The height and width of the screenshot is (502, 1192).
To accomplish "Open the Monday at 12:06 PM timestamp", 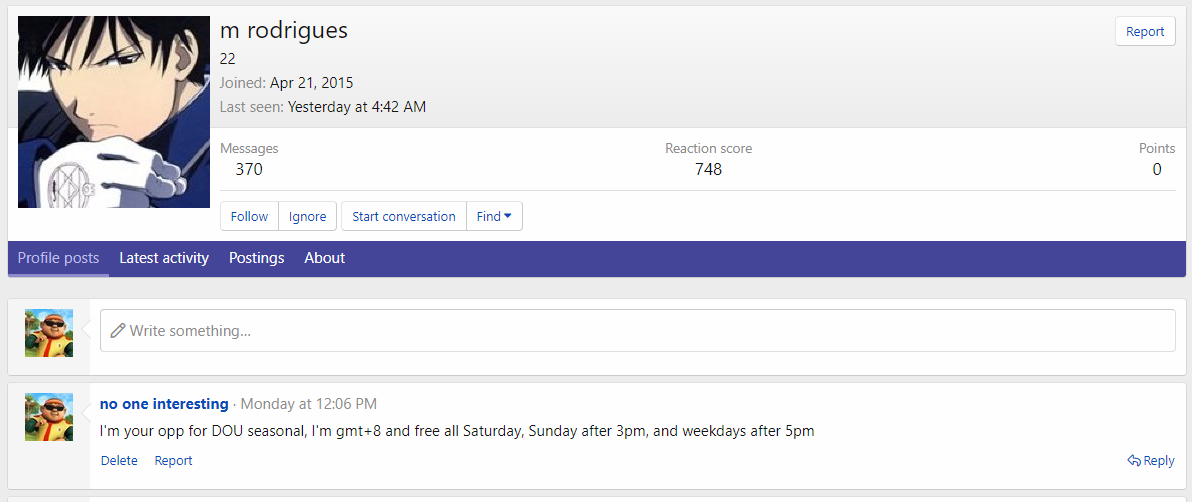I will coord(309,404).
